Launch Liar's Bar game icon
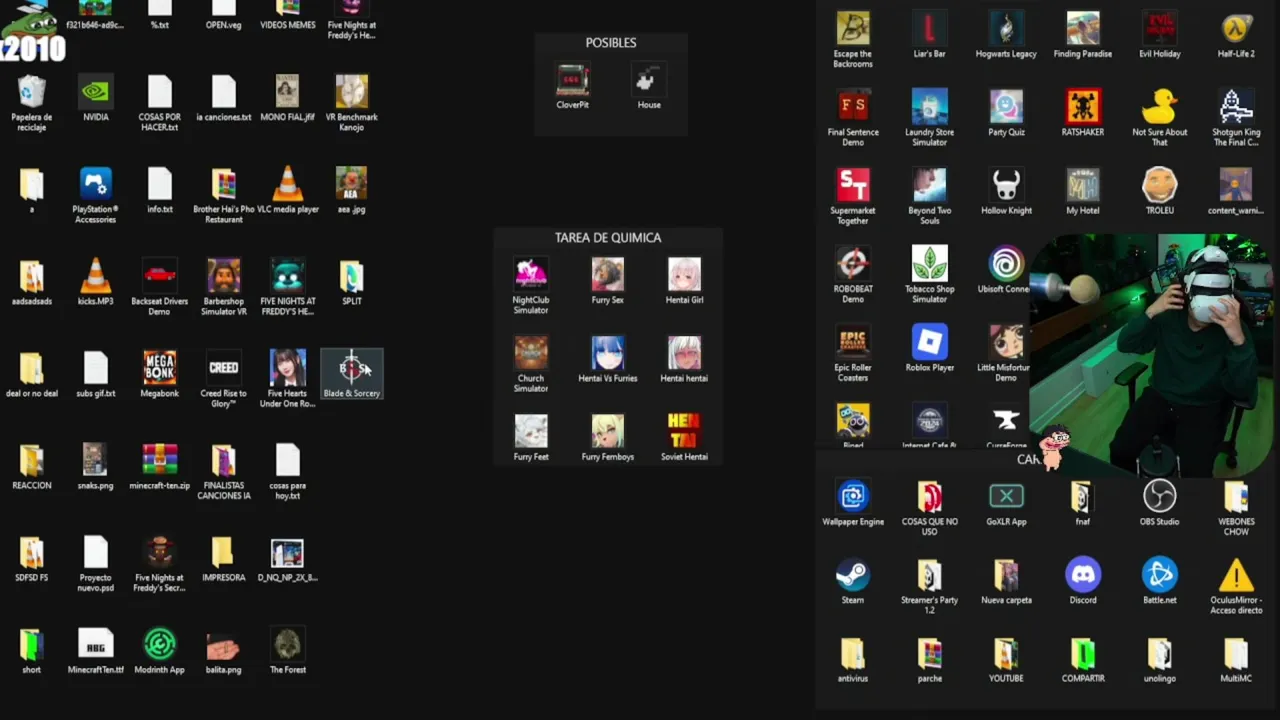 (x=930, y=28)
